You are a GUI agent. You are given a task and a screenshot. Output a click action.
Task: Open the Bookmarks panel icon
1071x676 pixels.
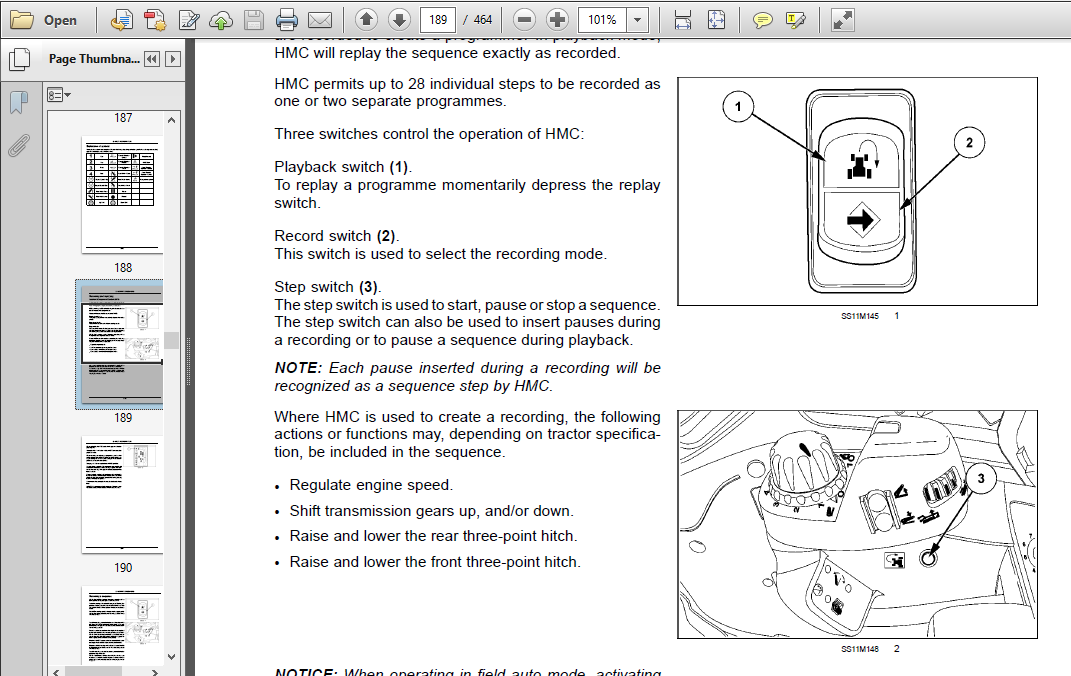coord(19,102)
